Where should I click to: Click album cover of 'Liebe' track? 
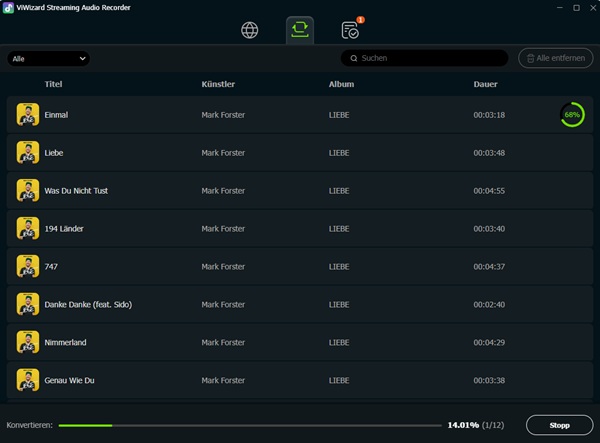tap(28, 152)
